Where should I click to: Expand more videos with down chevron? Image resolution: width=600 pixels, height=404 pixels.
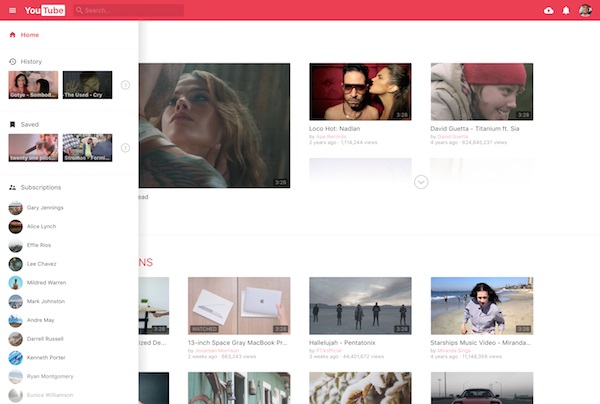[421, 182]
